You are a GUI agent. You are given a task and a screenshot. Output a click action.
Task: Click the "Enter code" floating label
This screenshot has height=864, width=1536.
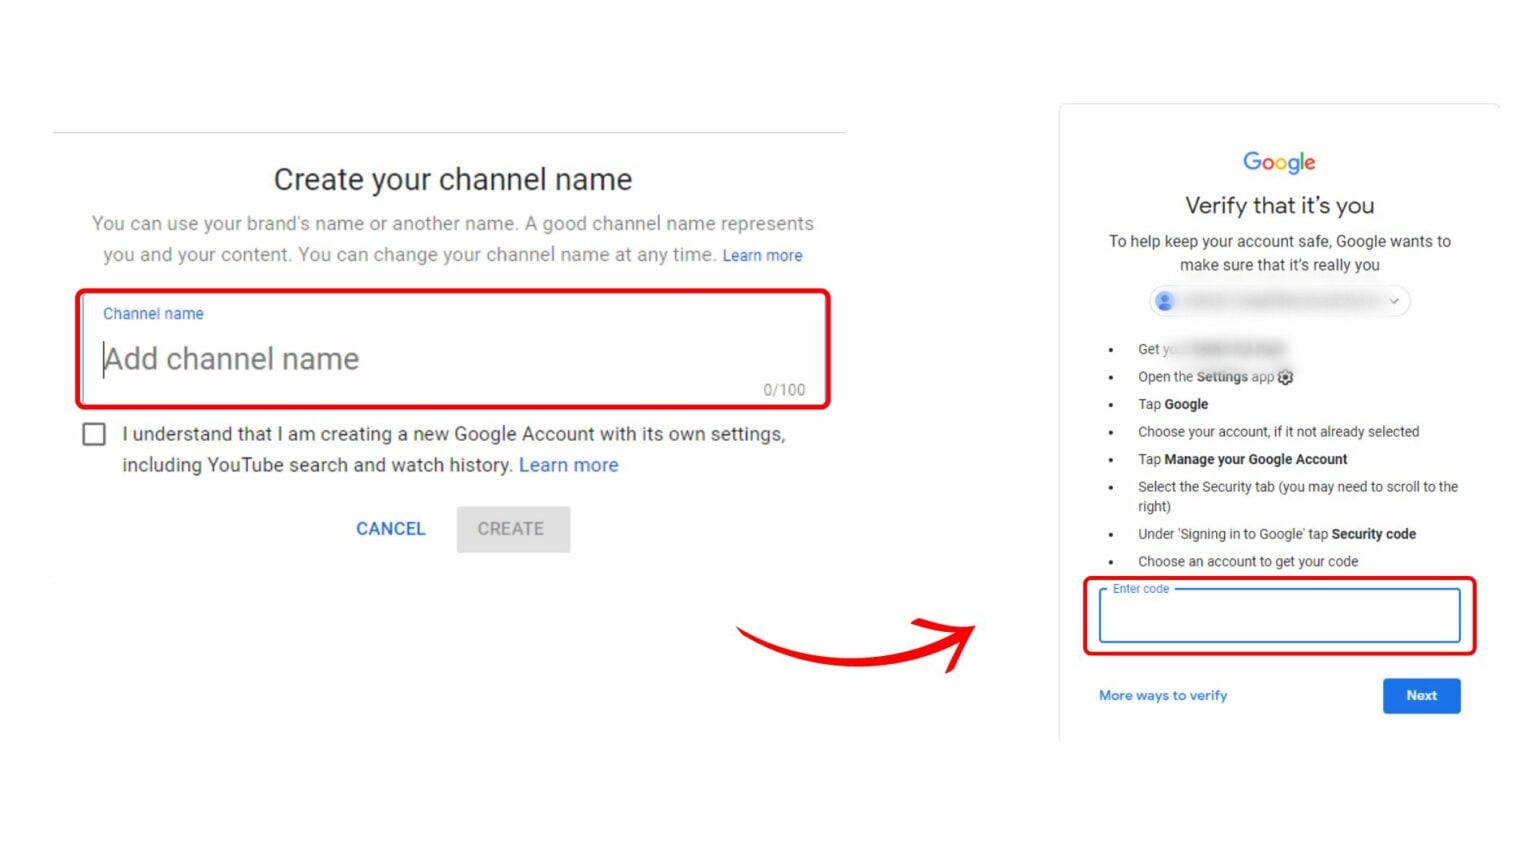(x=1141, y=589)
